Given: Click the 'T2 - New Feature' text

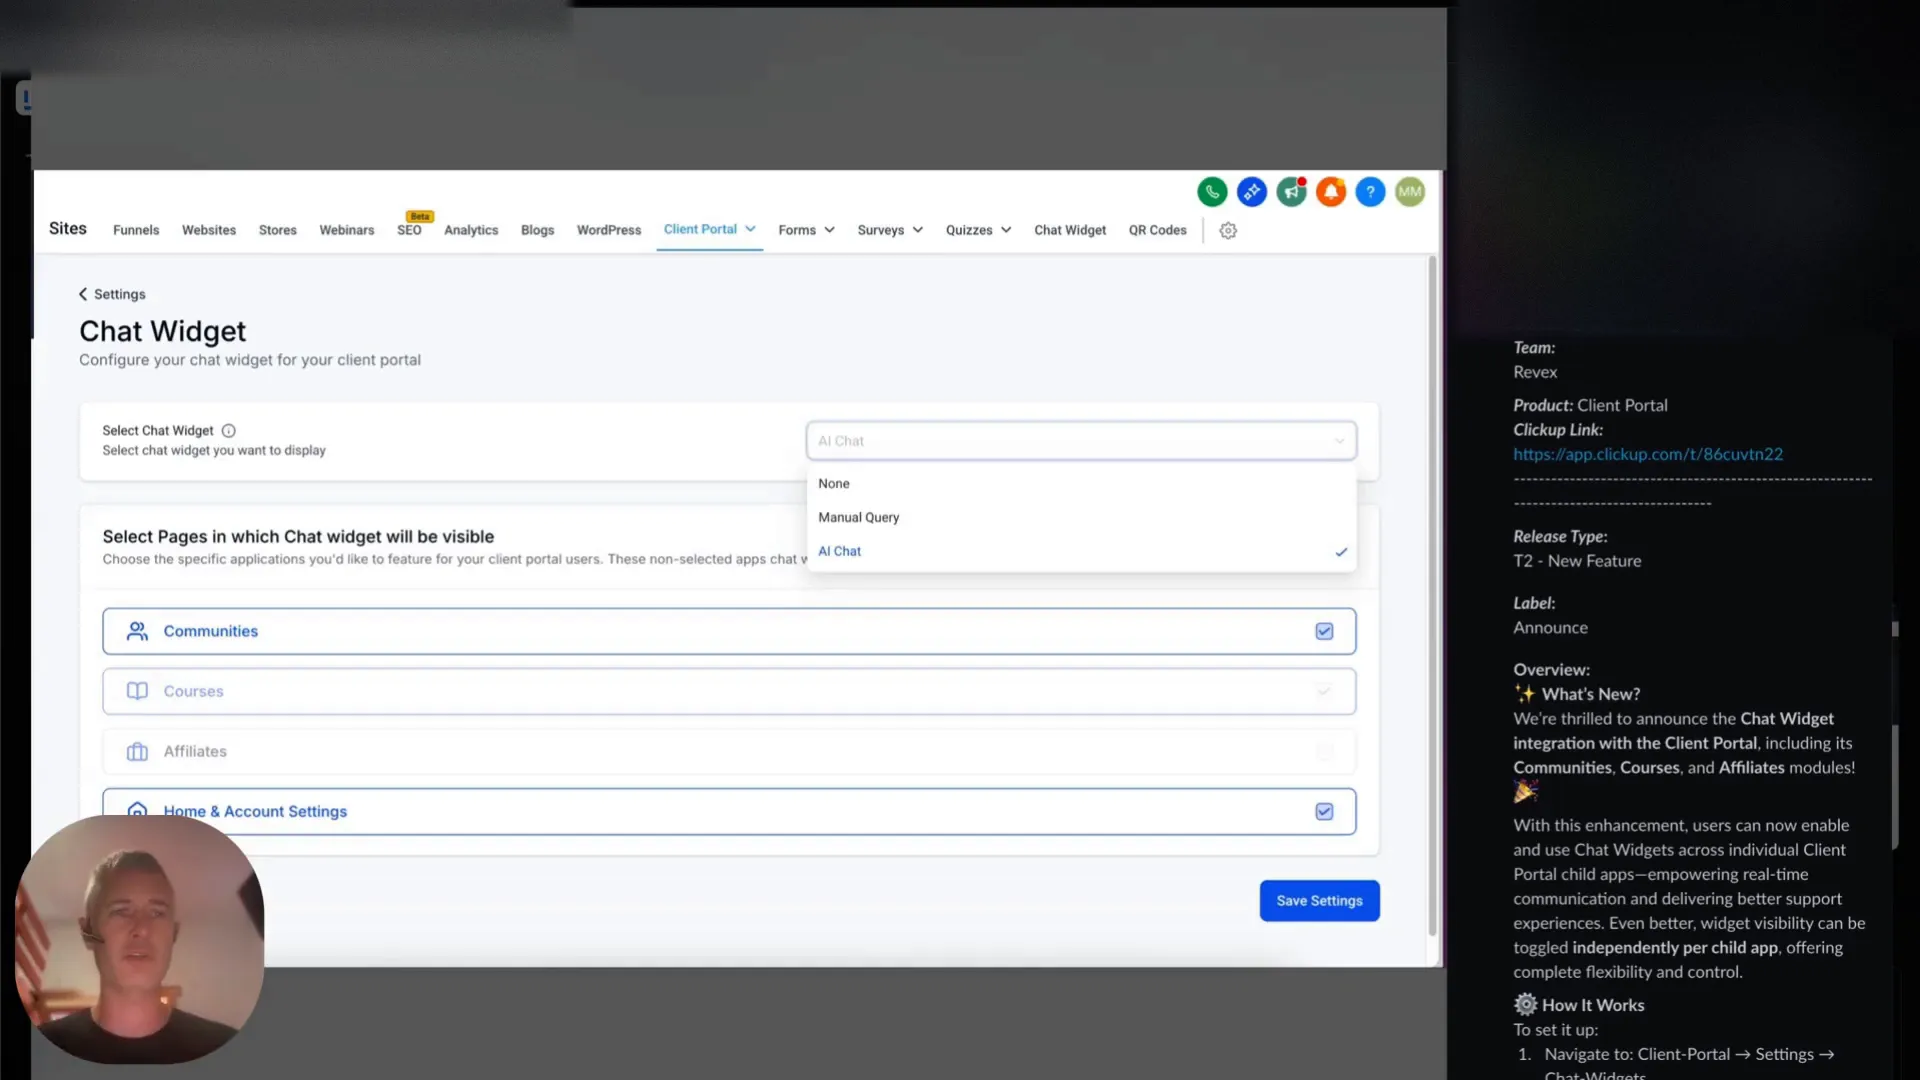Looking at the screenshot, I should tap(1577, 561).
